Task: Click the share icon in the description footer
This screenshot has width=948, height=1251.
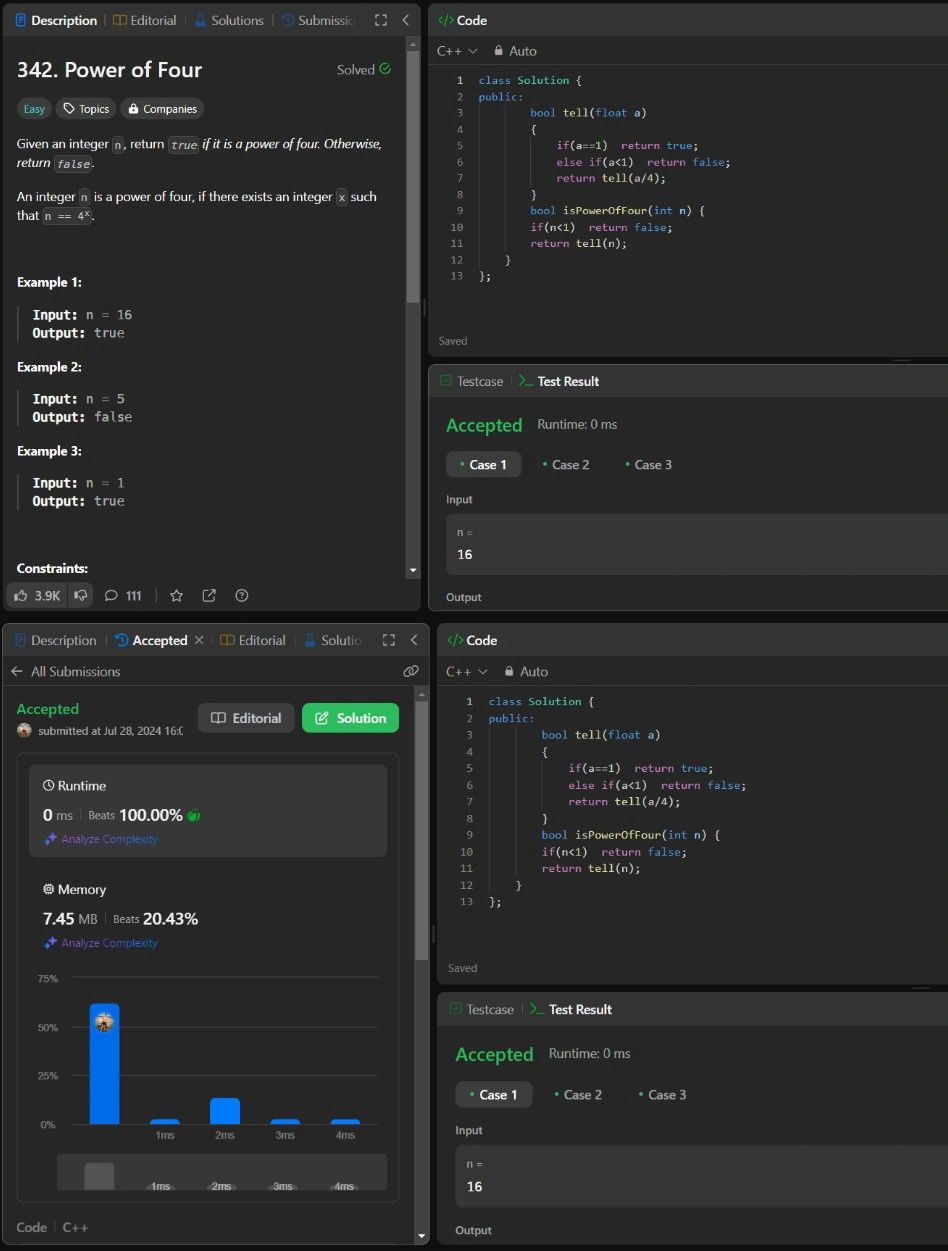Action: click(209, 595)
